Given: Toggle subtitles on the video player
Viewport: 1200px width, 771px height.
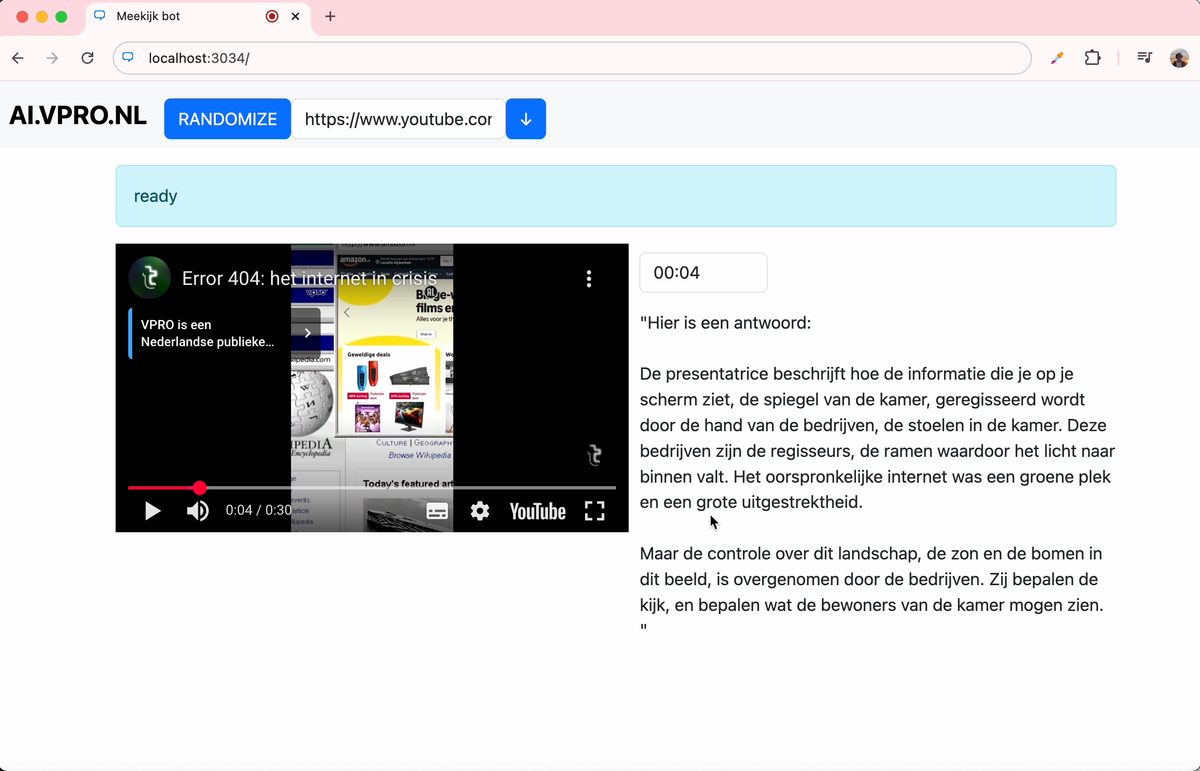Looking at the screenshot, I should pos(437,511).
